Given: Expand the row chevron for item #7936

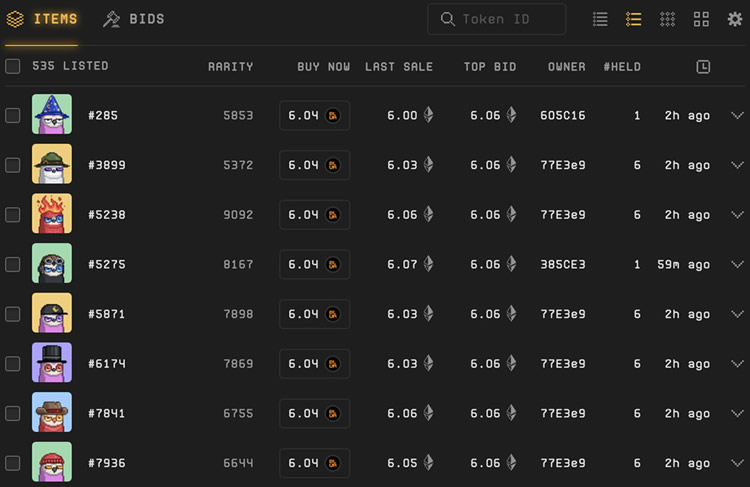Looking at the screenshot, I should point(737,463).
